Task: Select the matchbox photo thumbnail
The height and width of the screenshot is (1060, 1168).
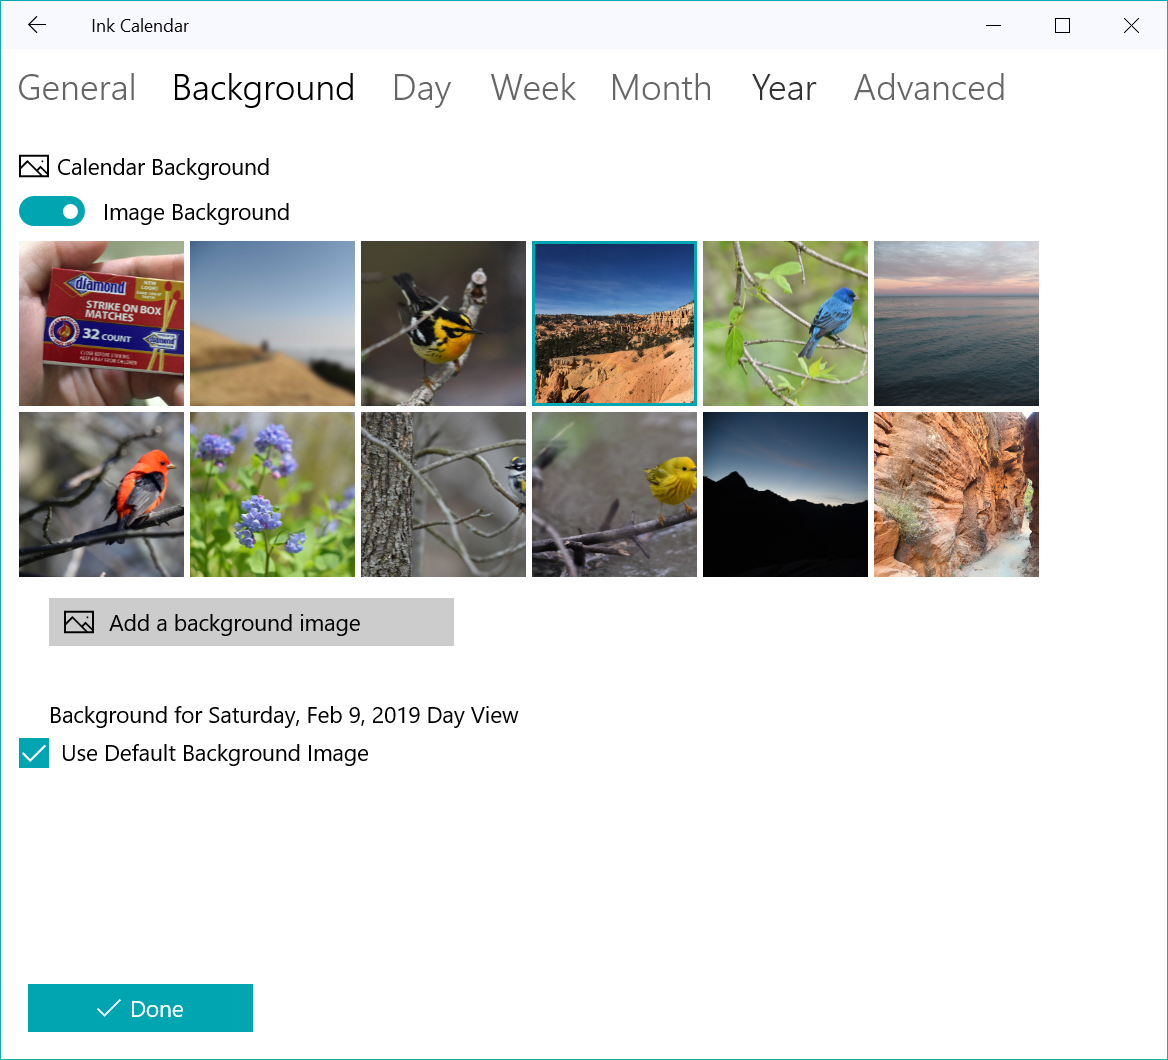Action: (100, 323)
